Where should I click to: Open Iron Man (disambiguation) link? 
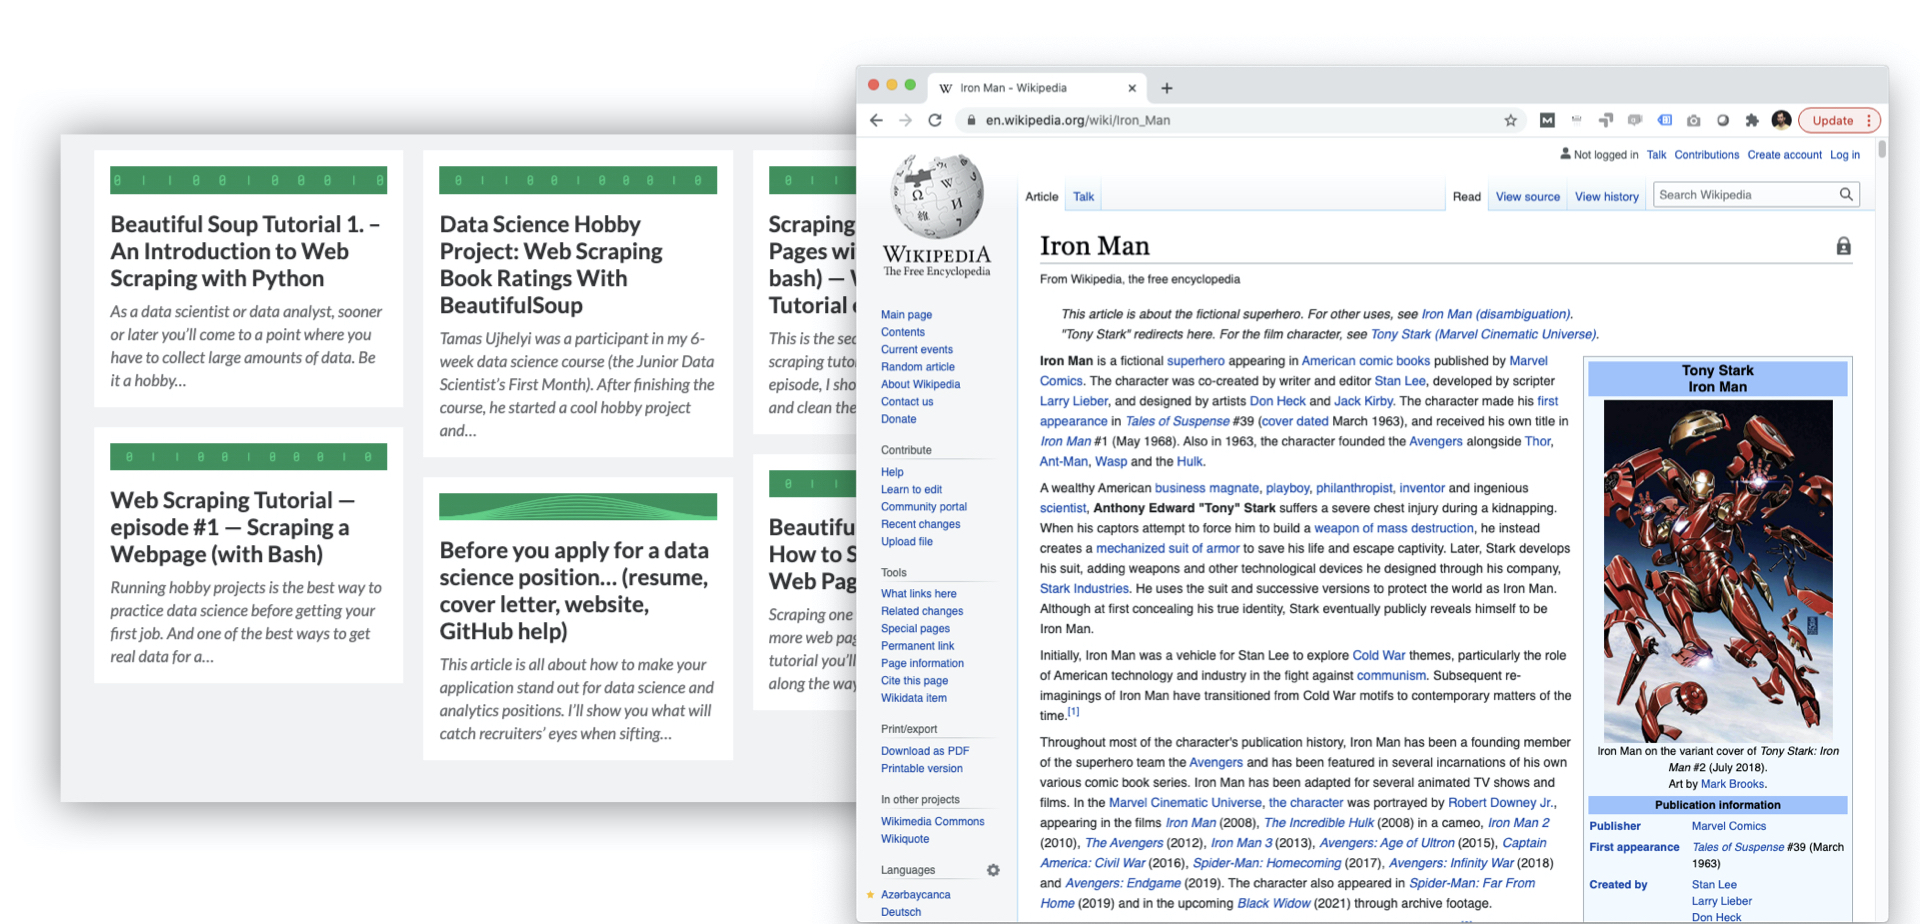pos(1495,314)
